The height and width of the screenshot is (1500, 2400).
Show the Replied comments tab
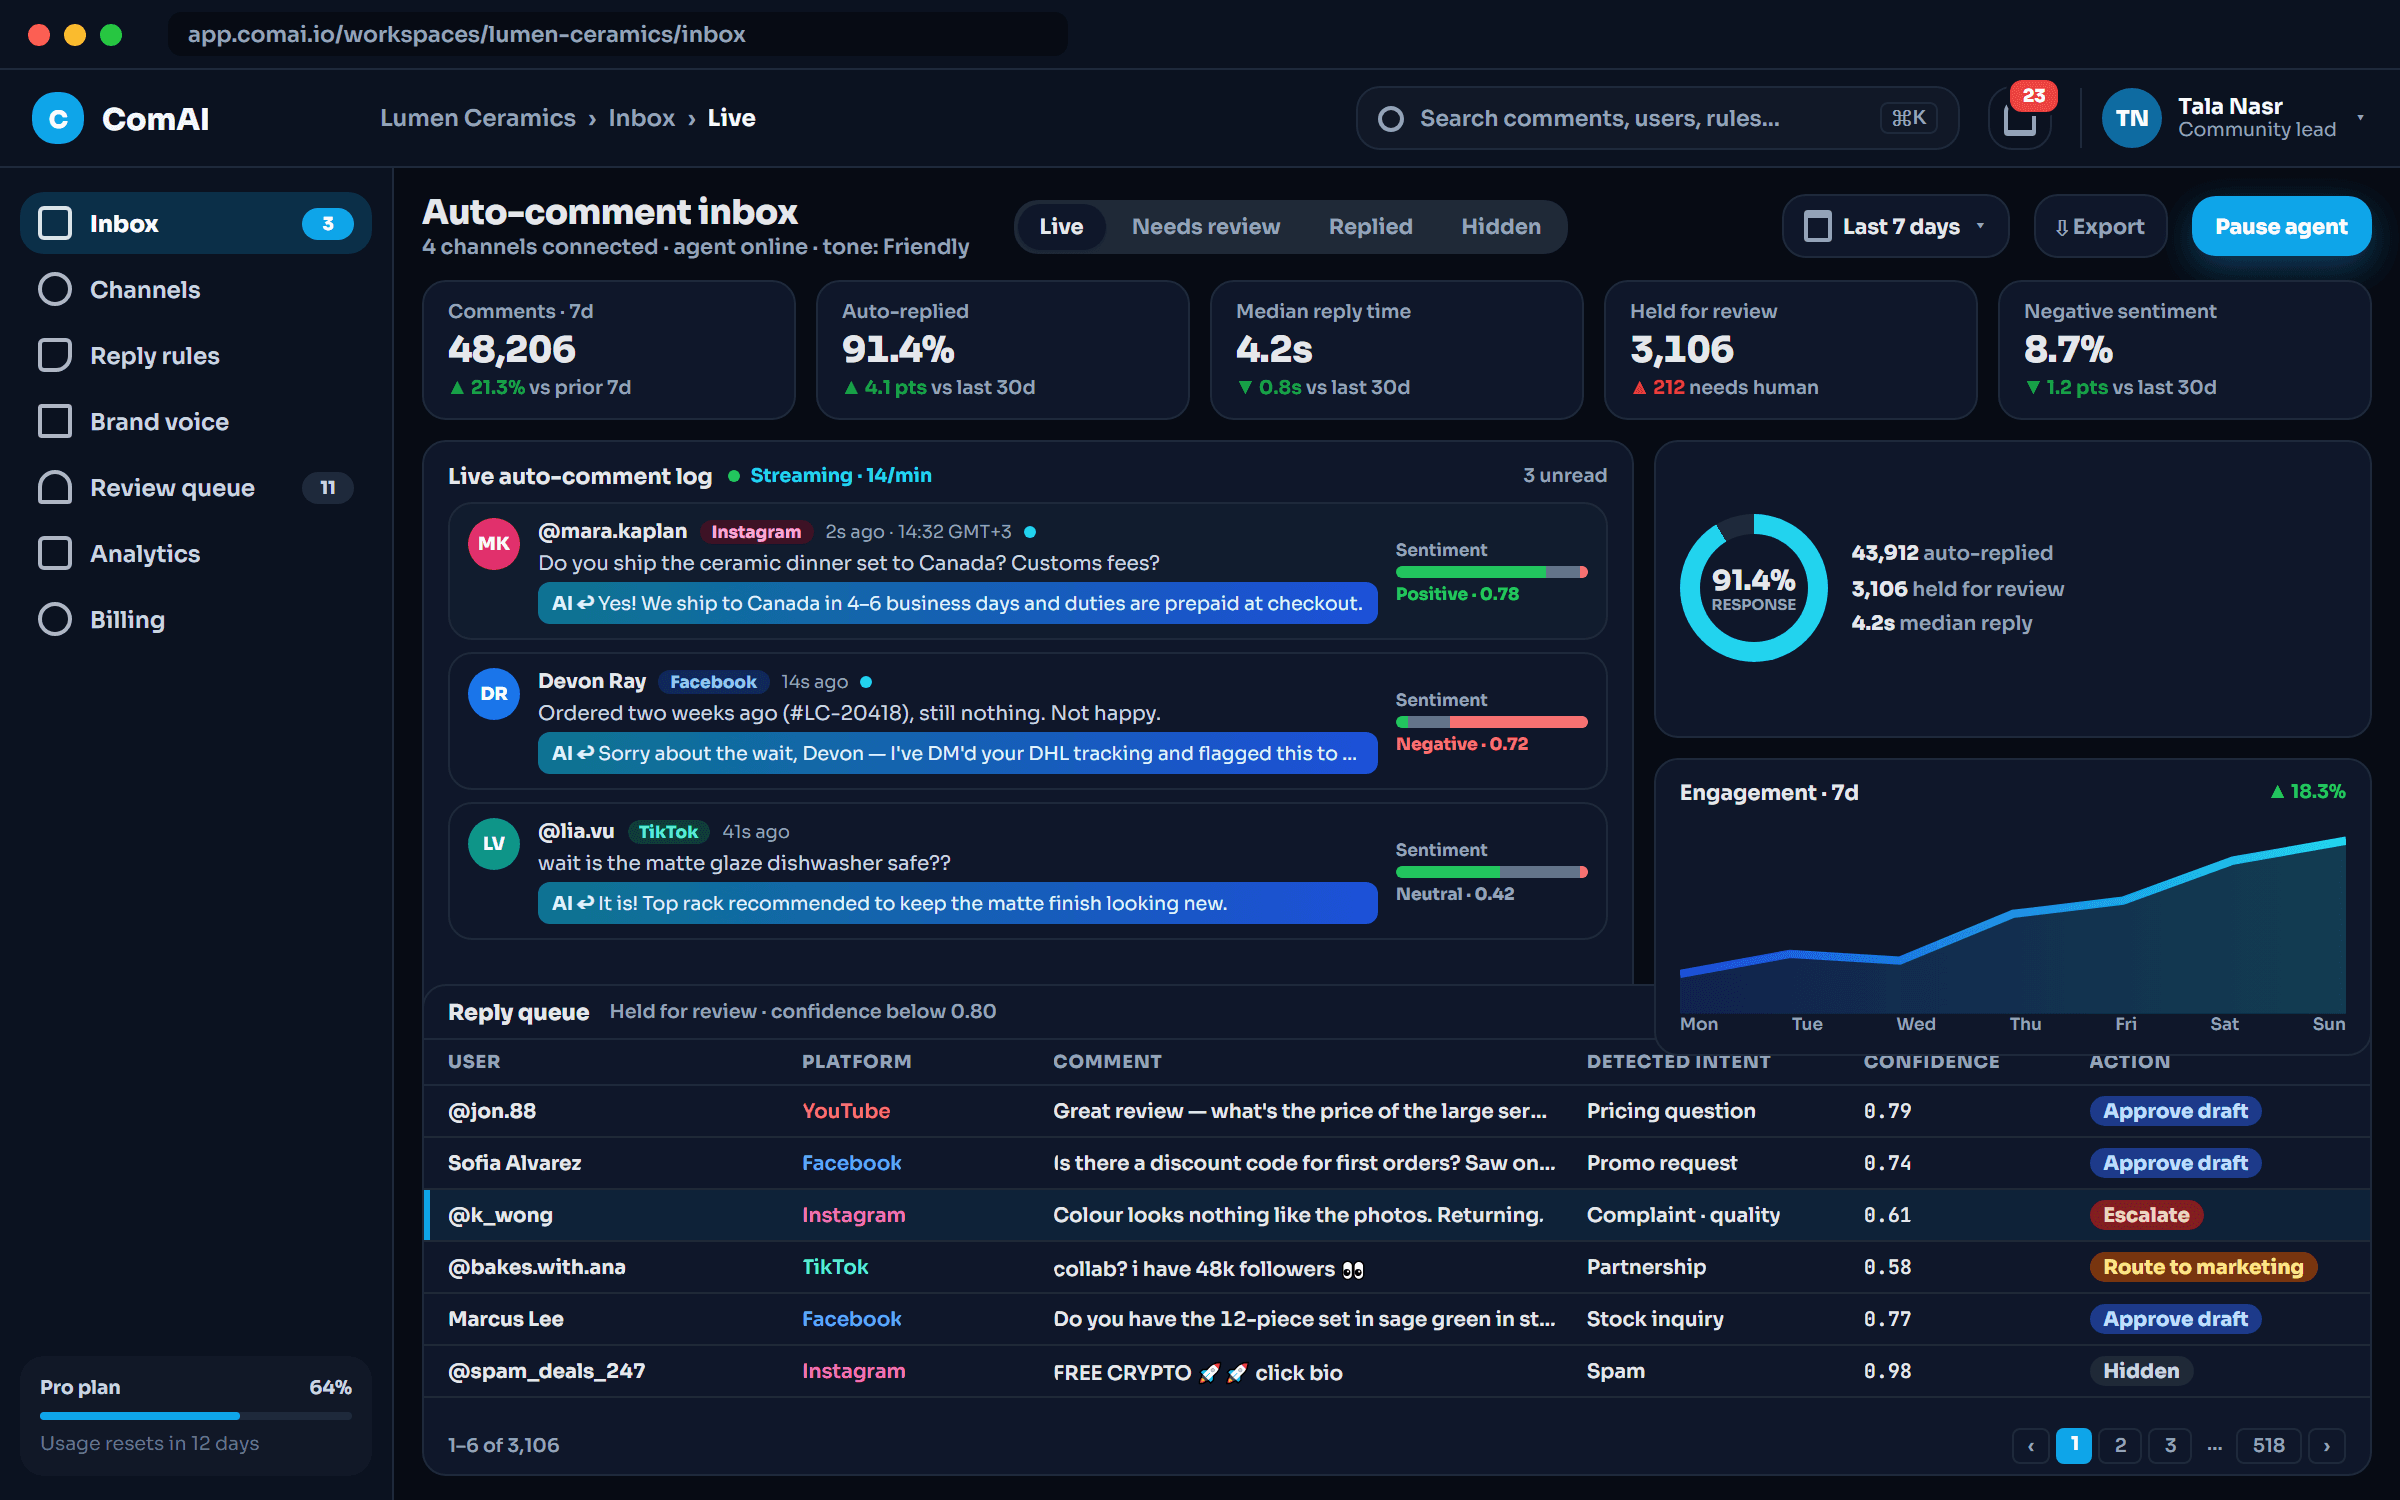1370,226
